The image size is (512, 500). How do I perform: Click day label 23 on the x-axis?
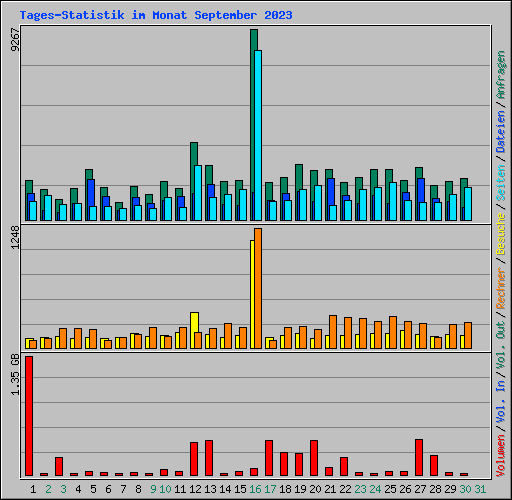tap(360, 489)
